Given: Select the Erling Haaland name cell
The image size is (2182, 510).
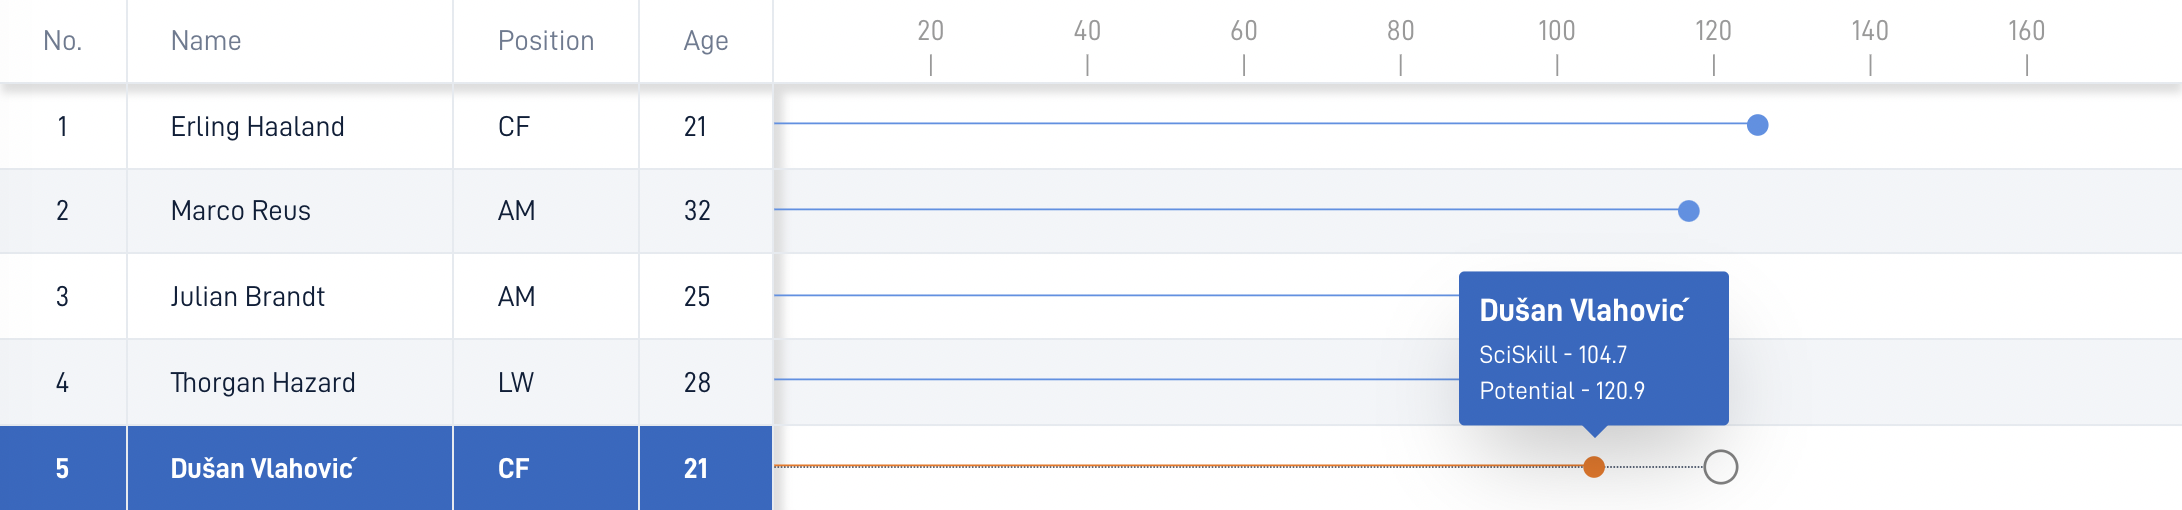Looking at the screenshot, I should click(x=290, y=127).
